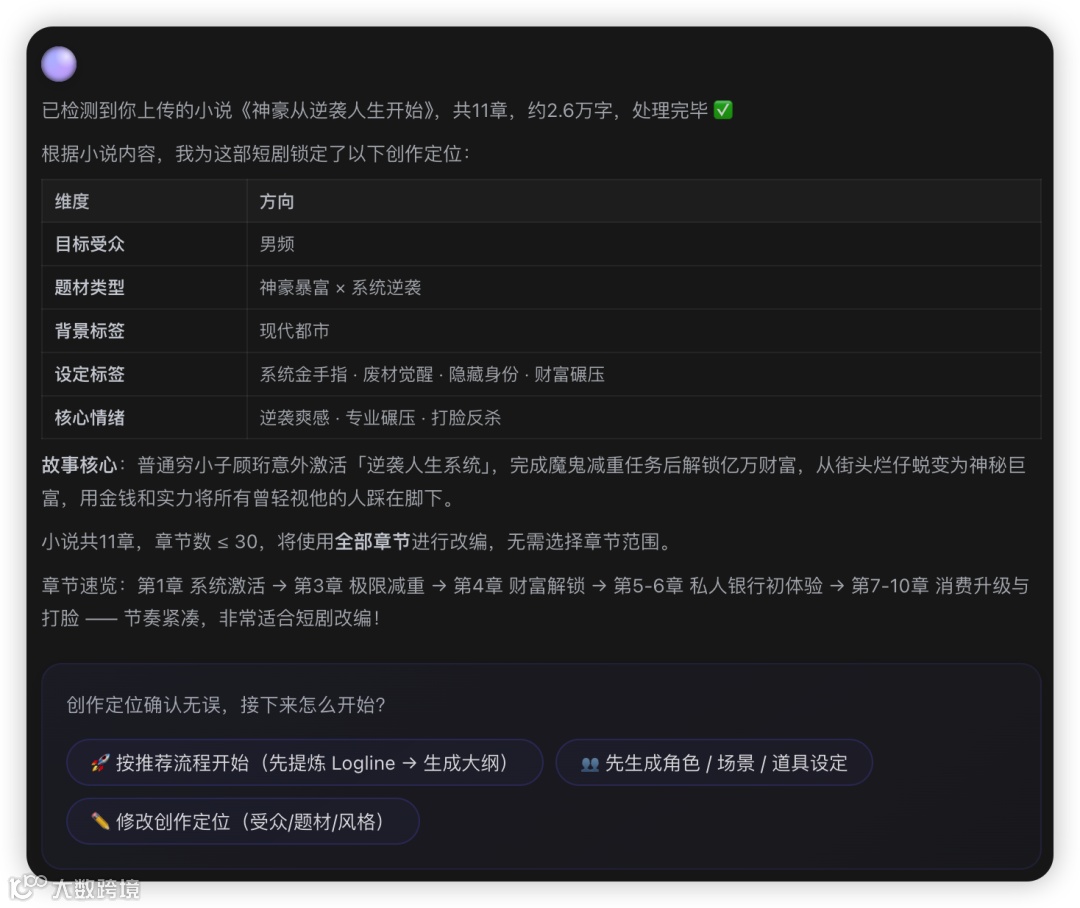Click the green checkmark after 处理完毕
Viewport: 1080px width, 908px height.
pos(723,110)
